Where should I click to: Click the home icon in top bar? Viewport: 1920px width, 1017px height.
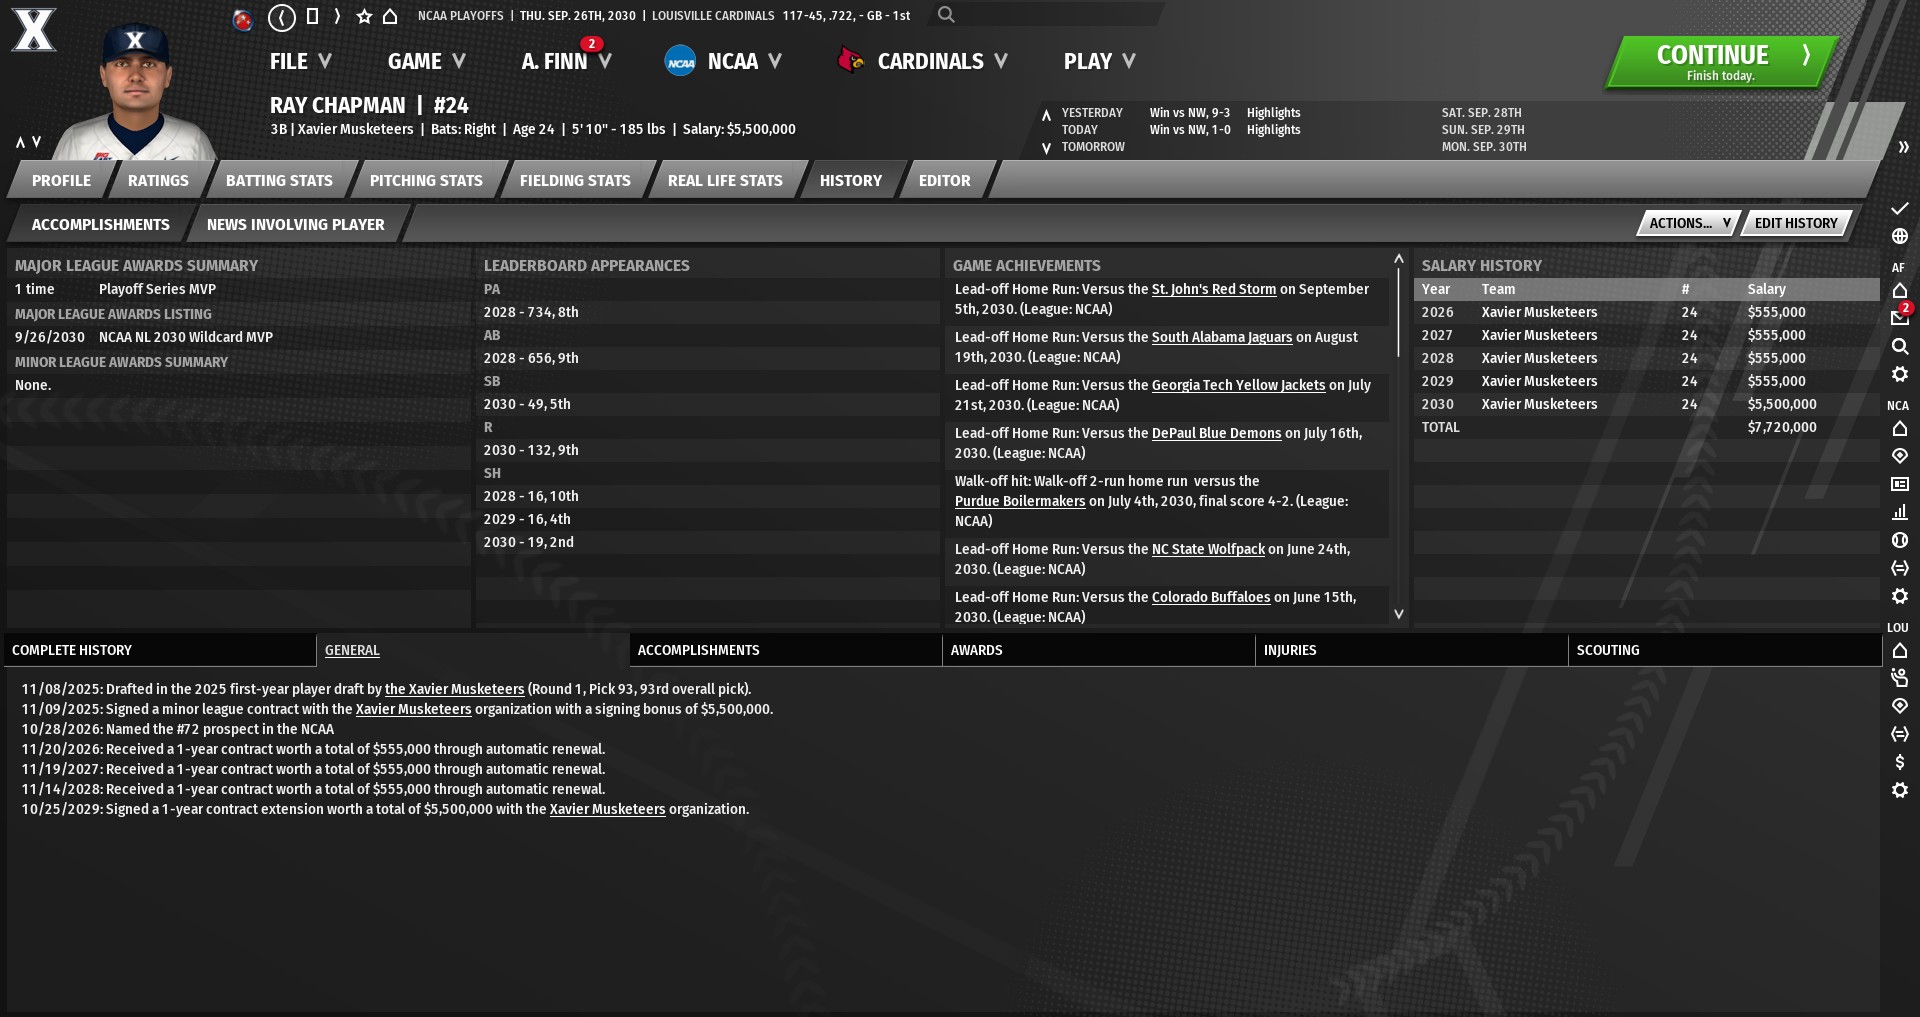coord(390,17)
